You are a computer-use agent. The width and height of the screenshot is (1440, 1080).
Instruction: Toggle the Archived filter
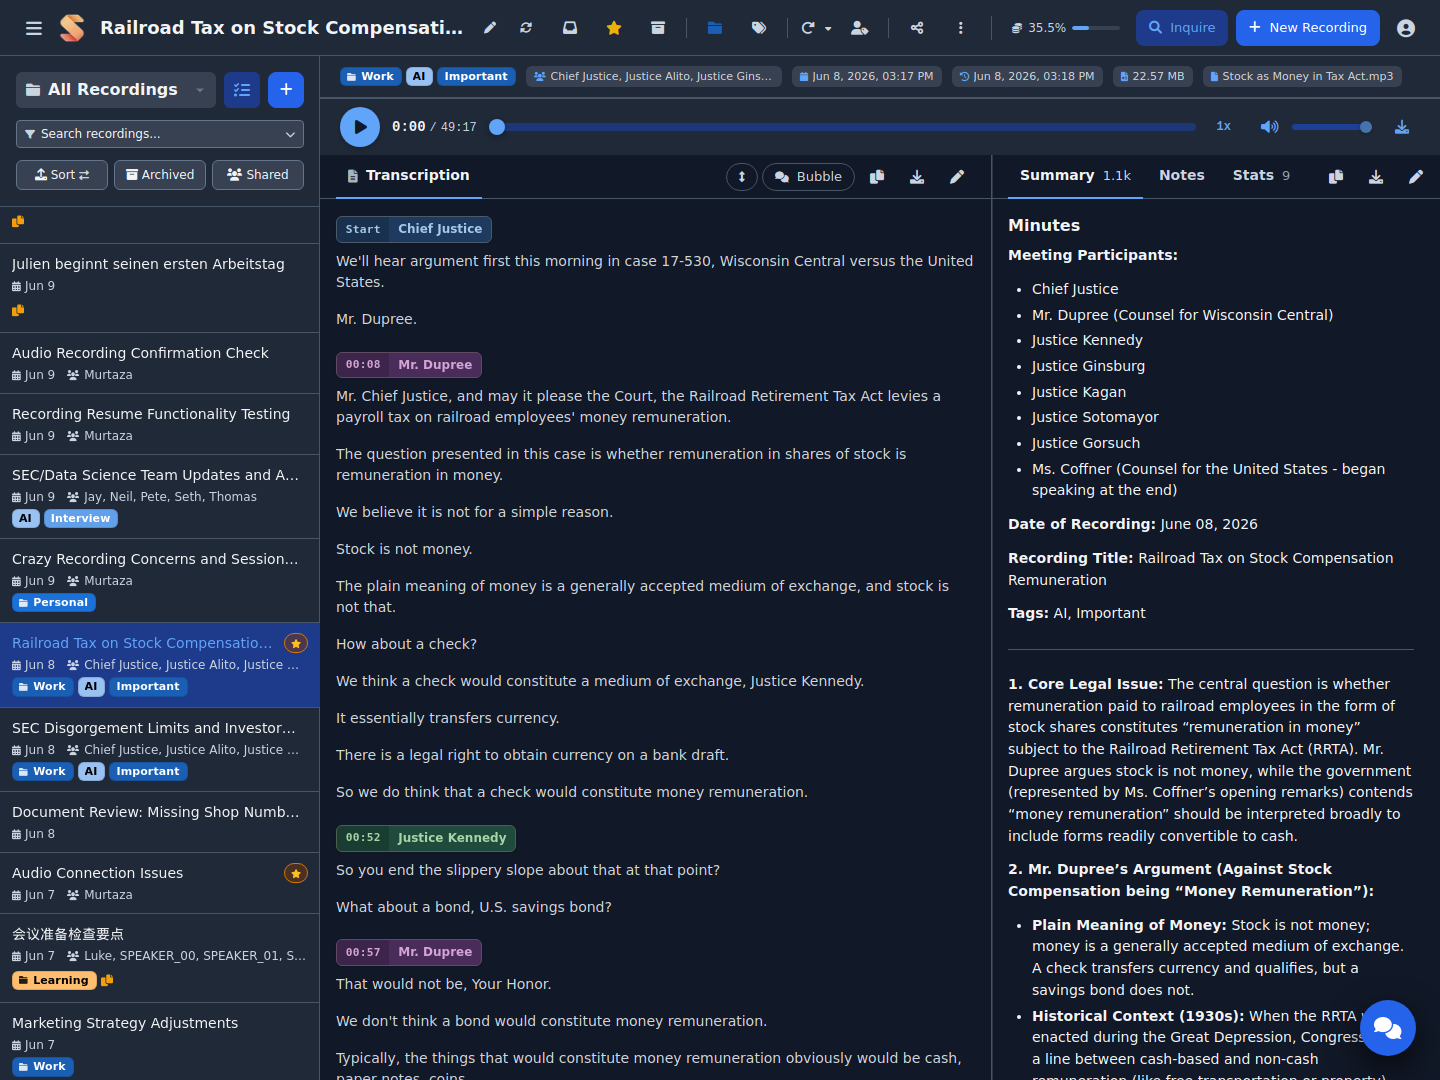click(160, 175)
